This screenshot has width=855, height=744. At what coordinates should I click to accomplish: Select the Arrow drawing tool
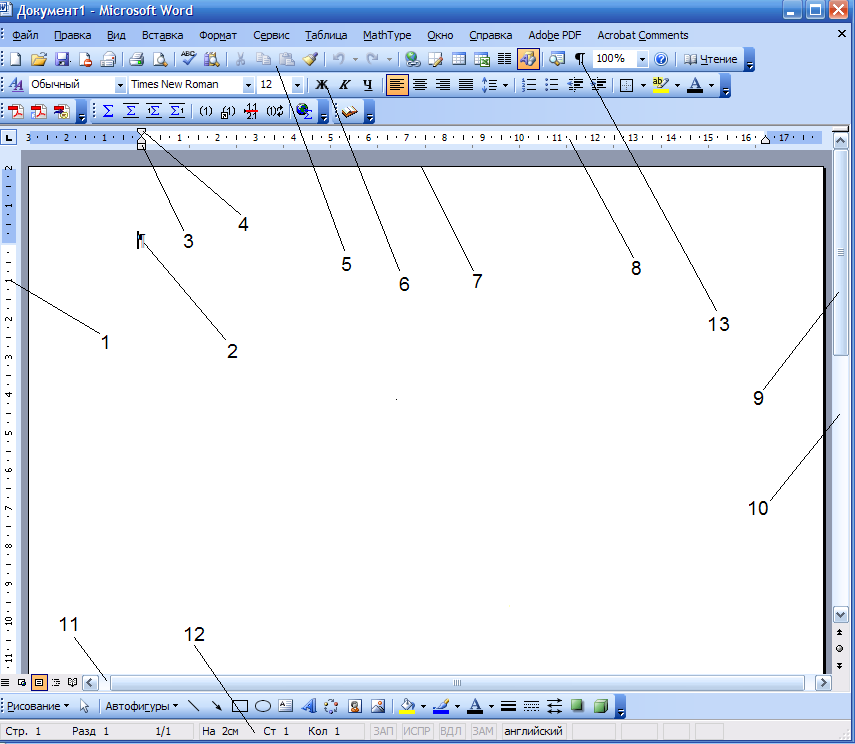(x=217, y=706)
